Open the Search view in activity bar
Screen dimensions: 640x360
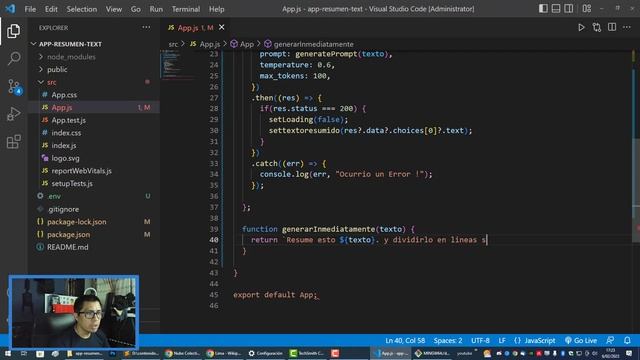13,58
